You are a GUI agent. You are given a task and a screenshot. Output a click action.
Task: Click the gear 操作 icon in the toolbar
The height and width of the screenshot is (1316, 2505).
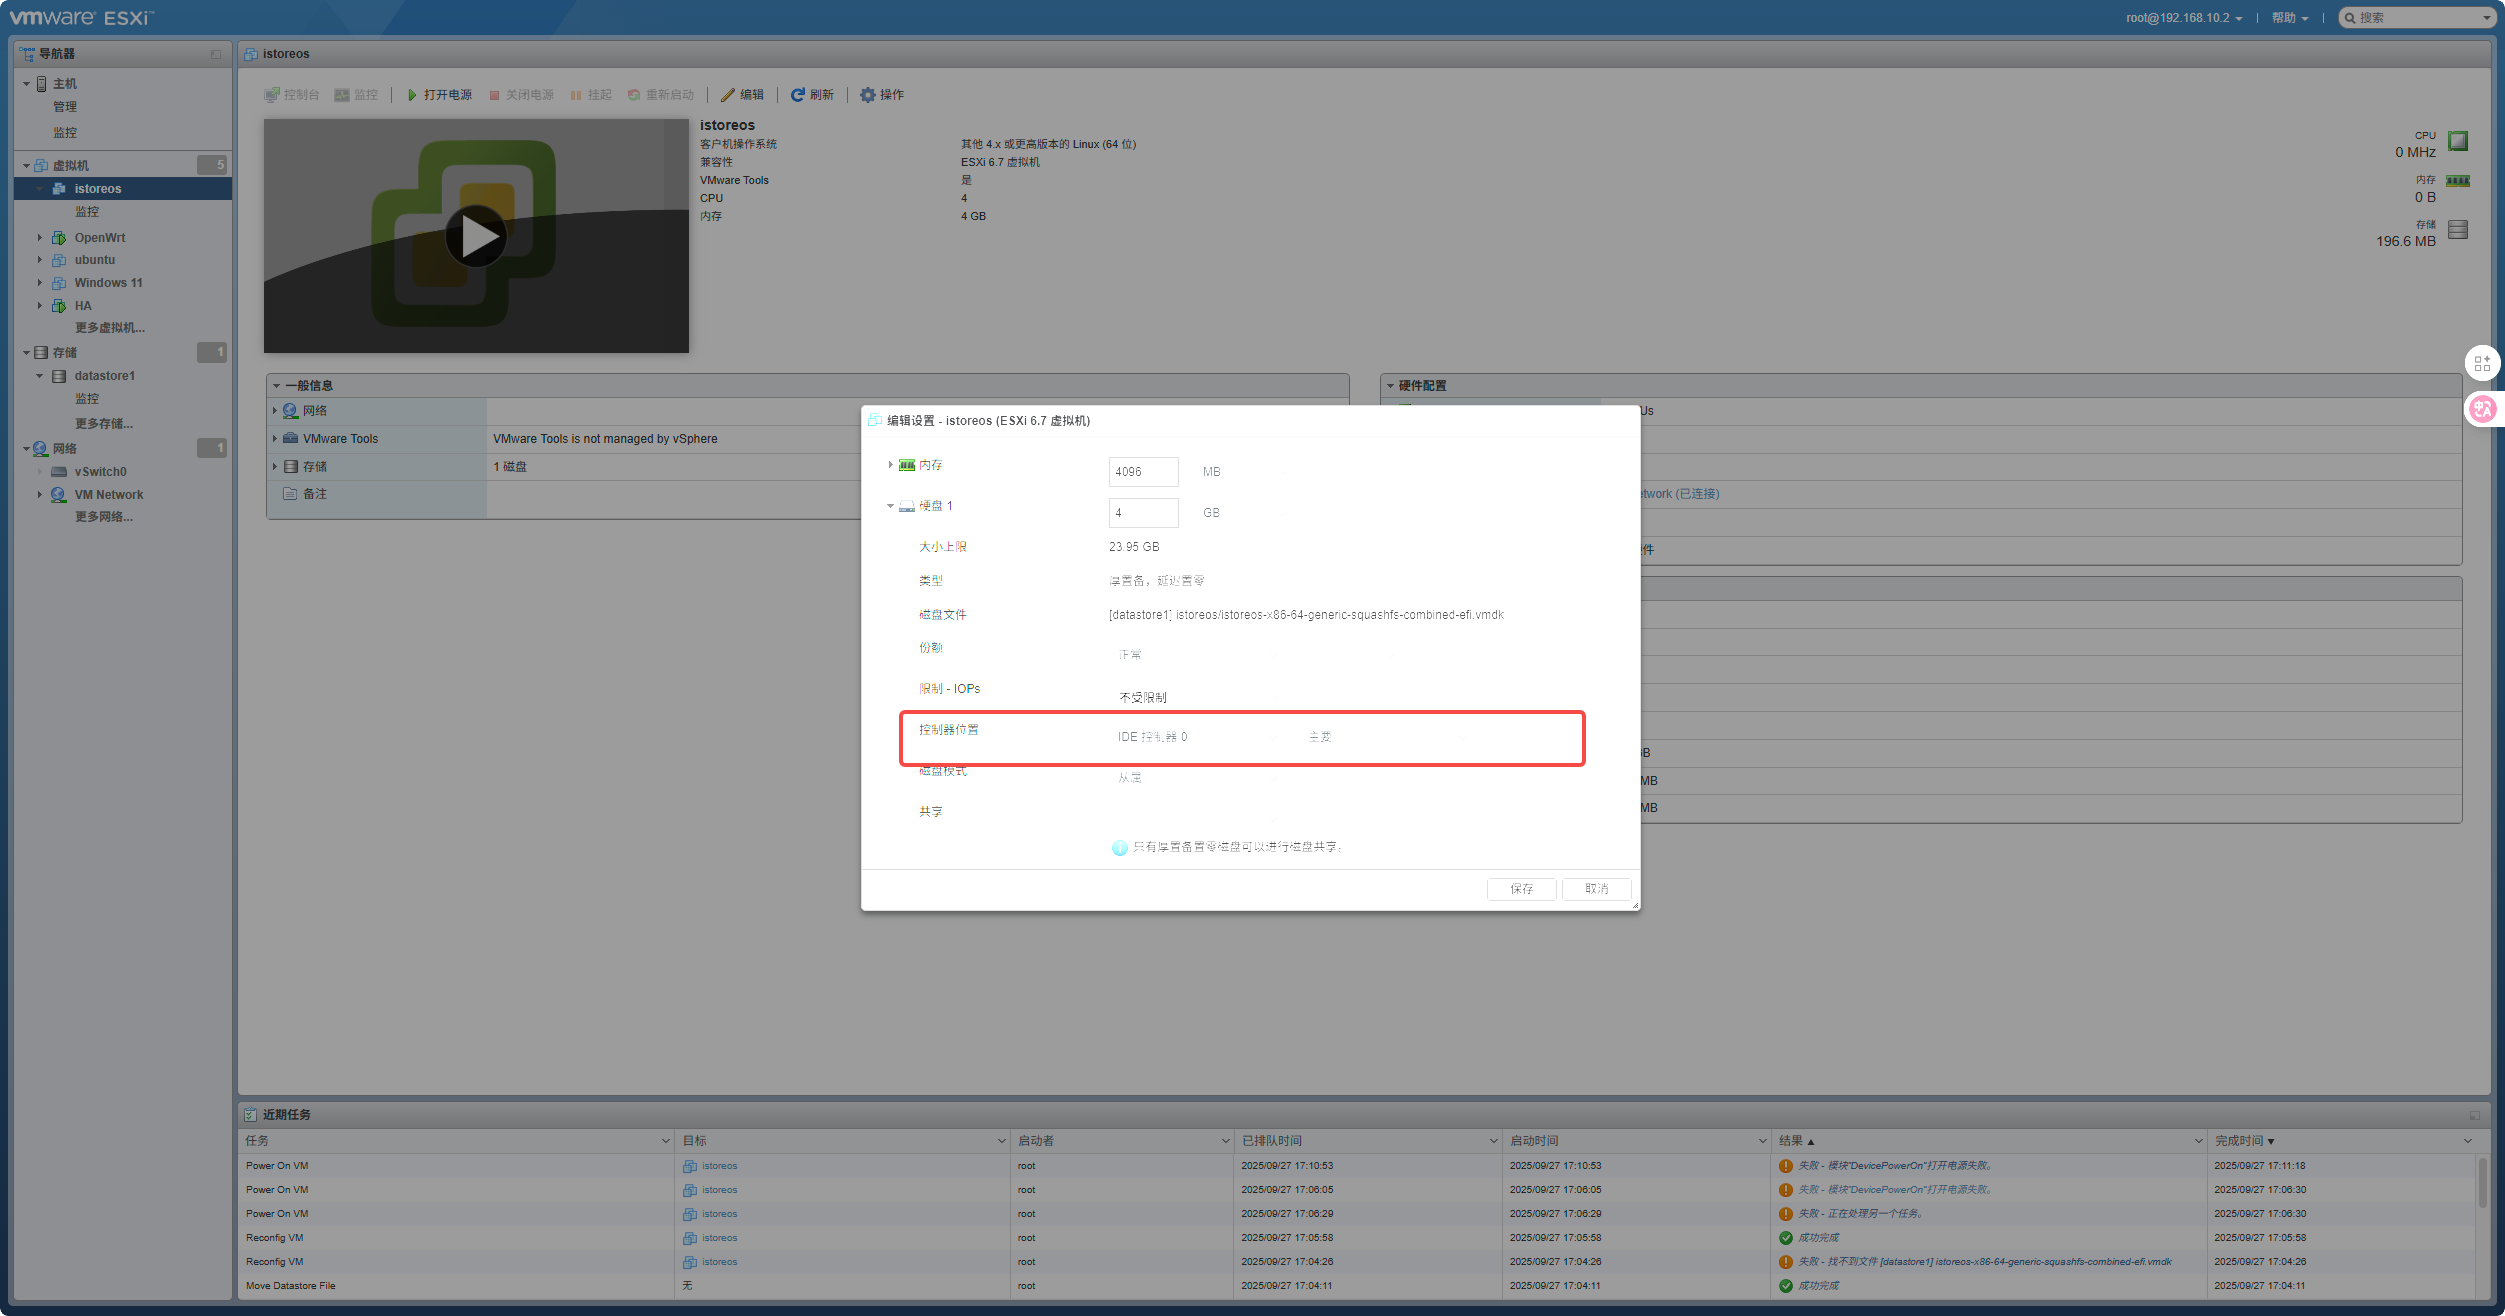[x=868, y=95]
